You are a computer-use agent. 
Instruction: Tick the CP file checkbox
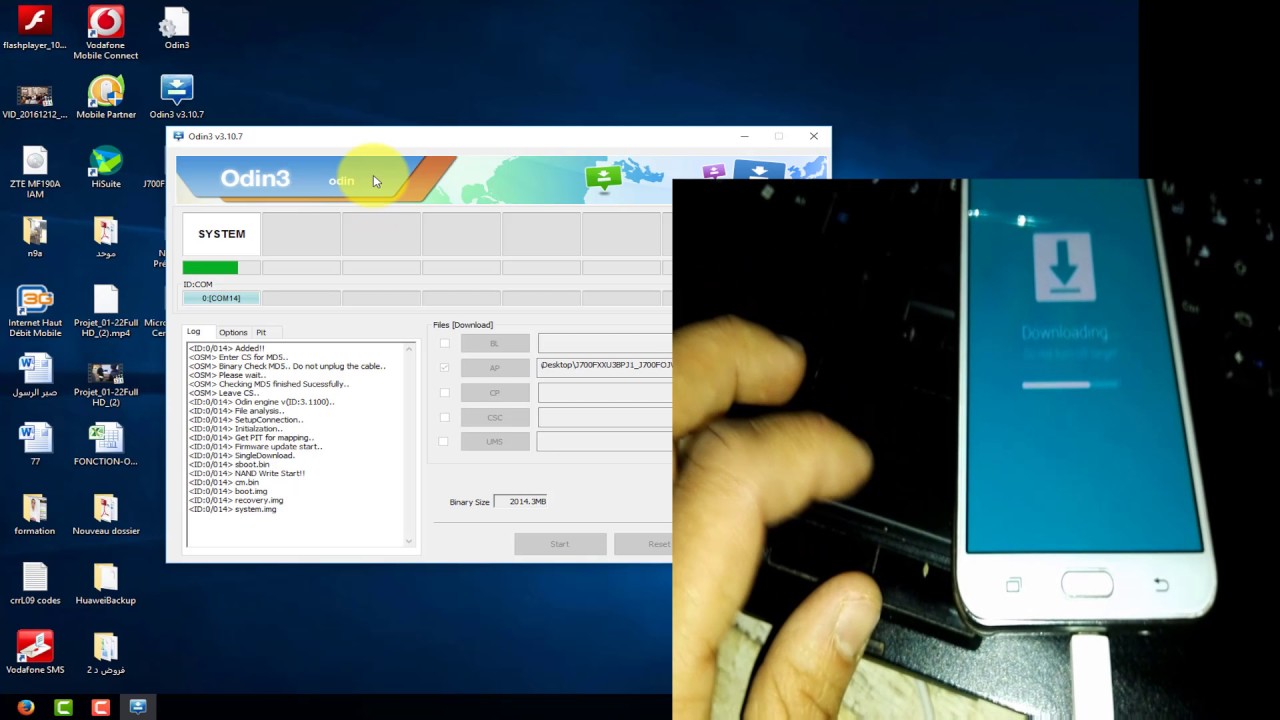tap(444, 392)
